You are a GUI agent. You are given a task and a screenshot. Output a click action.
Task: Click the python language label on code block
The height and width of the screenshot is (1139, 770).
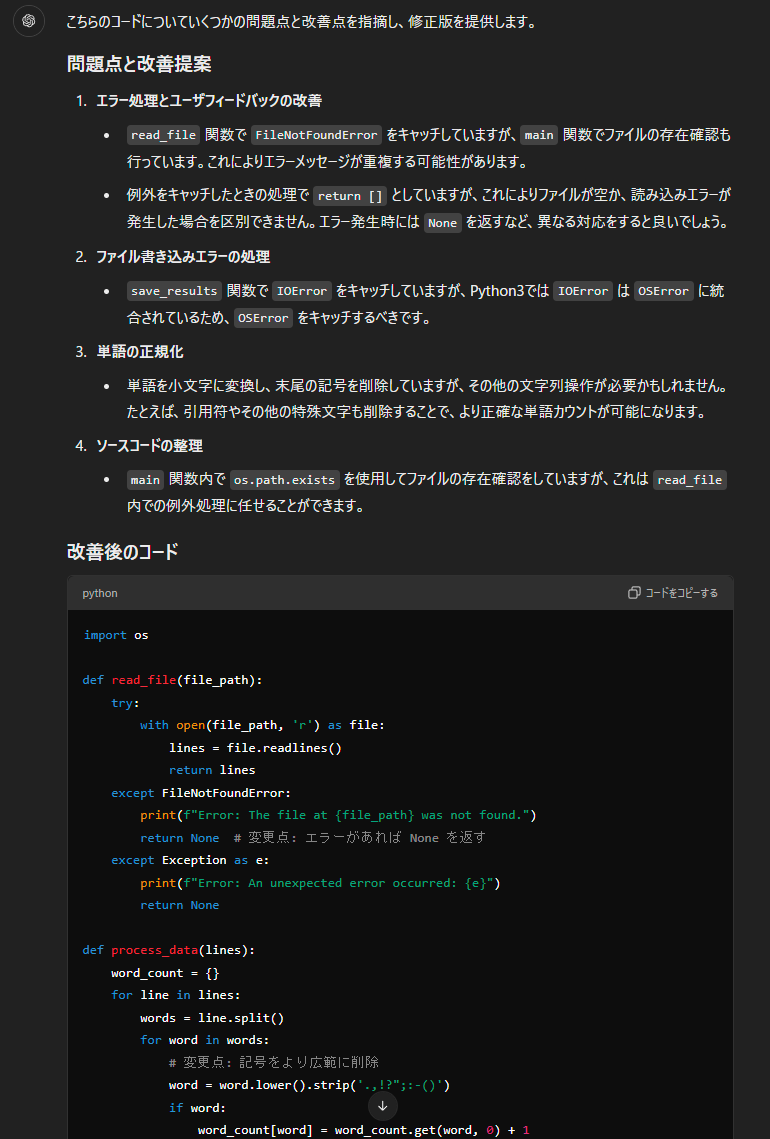100,593
